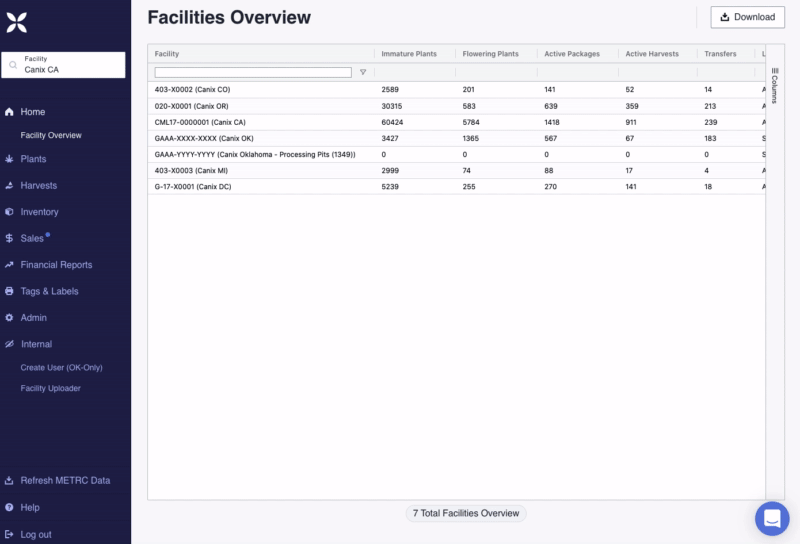Click the 7 Total Facilities Overview label

466,513
